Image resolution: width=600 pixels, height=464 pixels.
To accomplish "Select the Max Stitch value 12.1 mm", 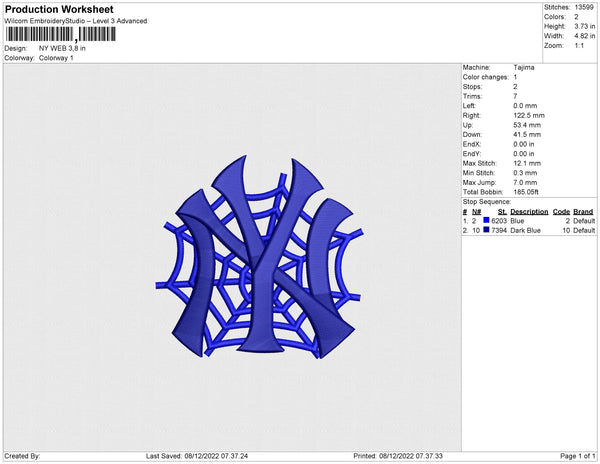I will pyautogui.click(x=527, y=163).
